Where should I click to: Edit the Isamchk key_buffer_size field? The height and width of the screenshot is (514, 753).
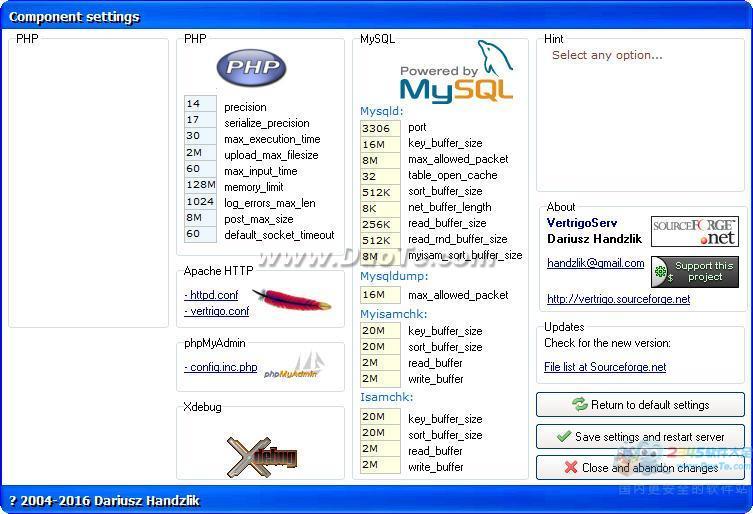tap(380, 416)
